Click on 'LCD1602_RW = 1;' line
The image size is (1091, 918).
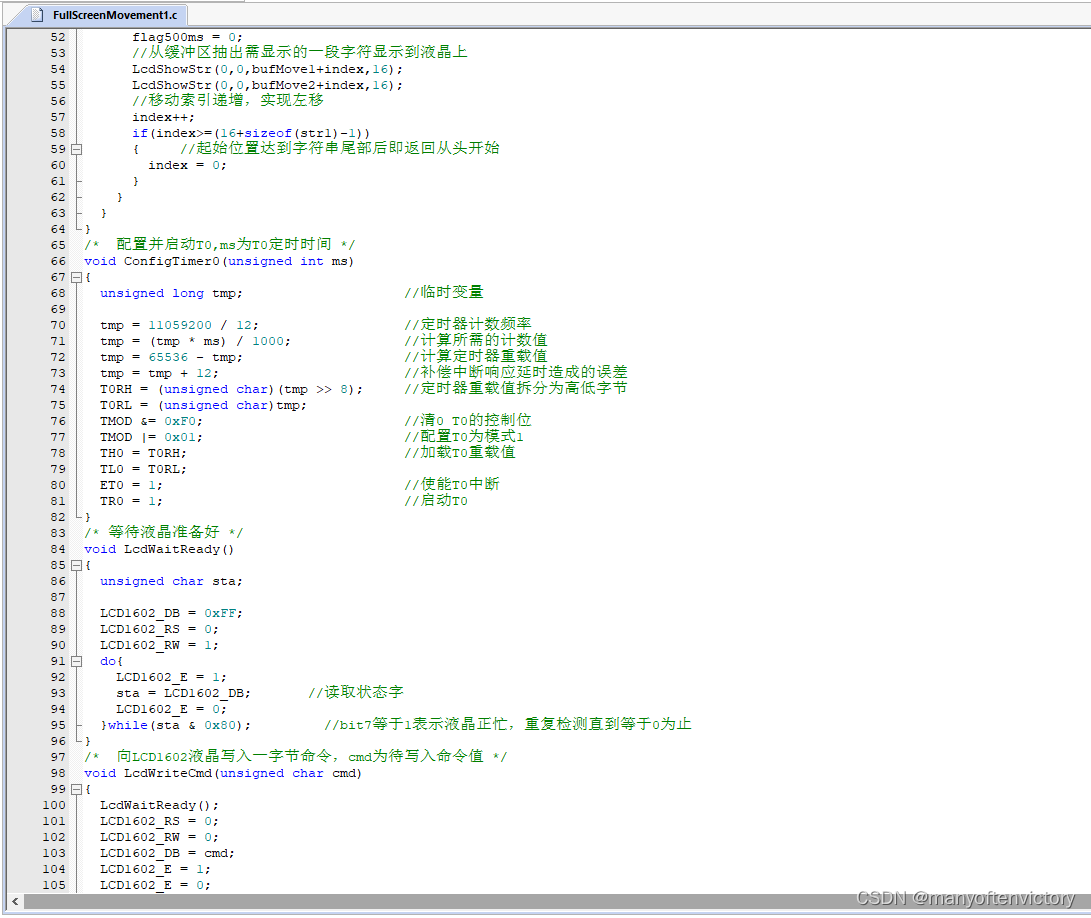159,645
